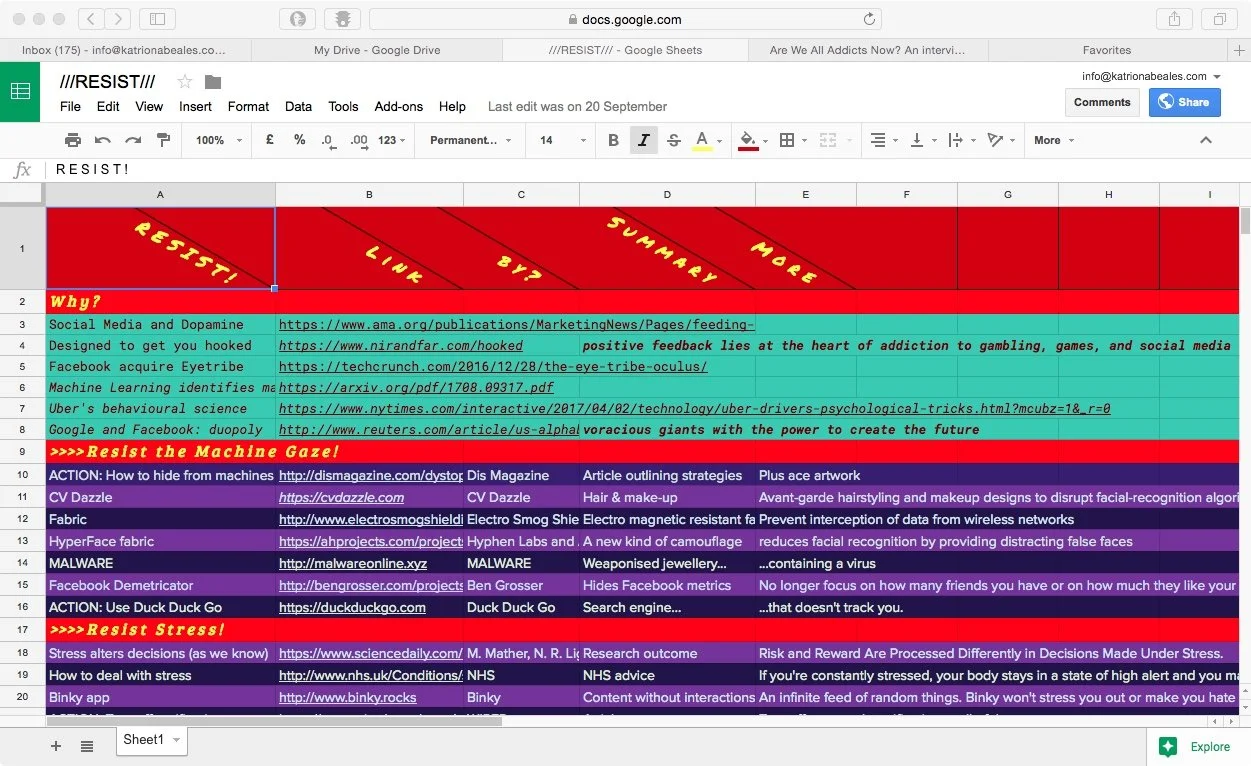Increase decimal places

tap(358, 140)
